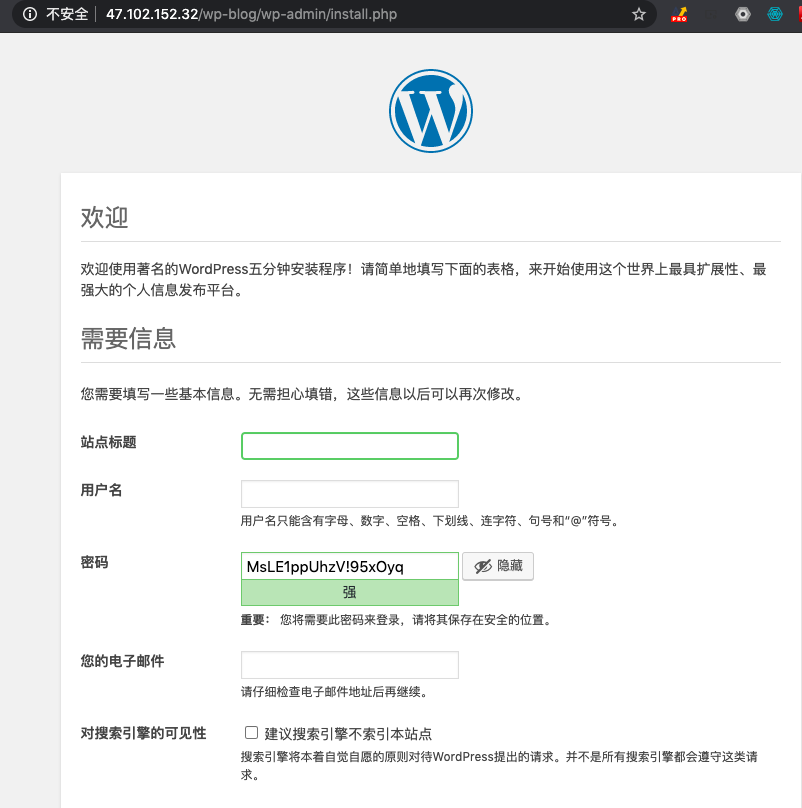Hide the password with 隐藏 button
802x808 pixels.
498,566
